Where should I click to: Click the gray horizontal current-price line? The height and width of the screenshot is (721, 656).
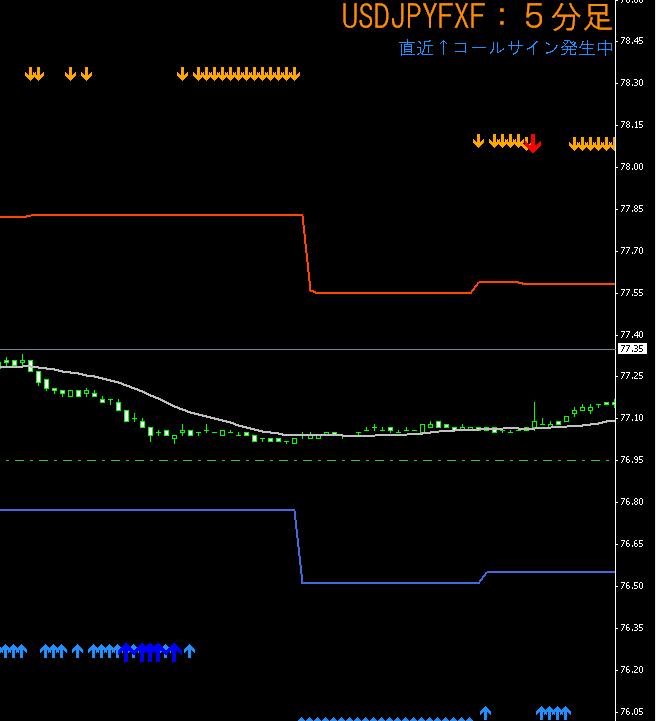click(x=307, y=349)
